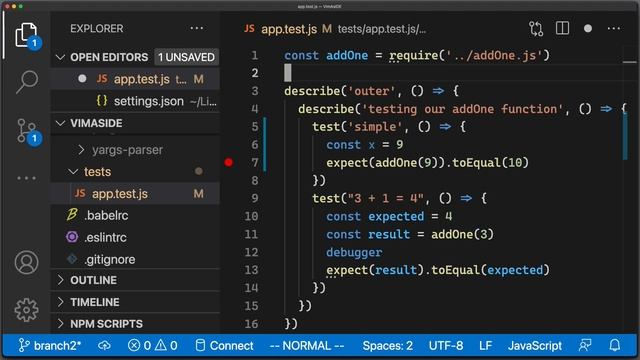Click 'require' on line 1
This screenshot has width=640, height=360.
point(413,55)
